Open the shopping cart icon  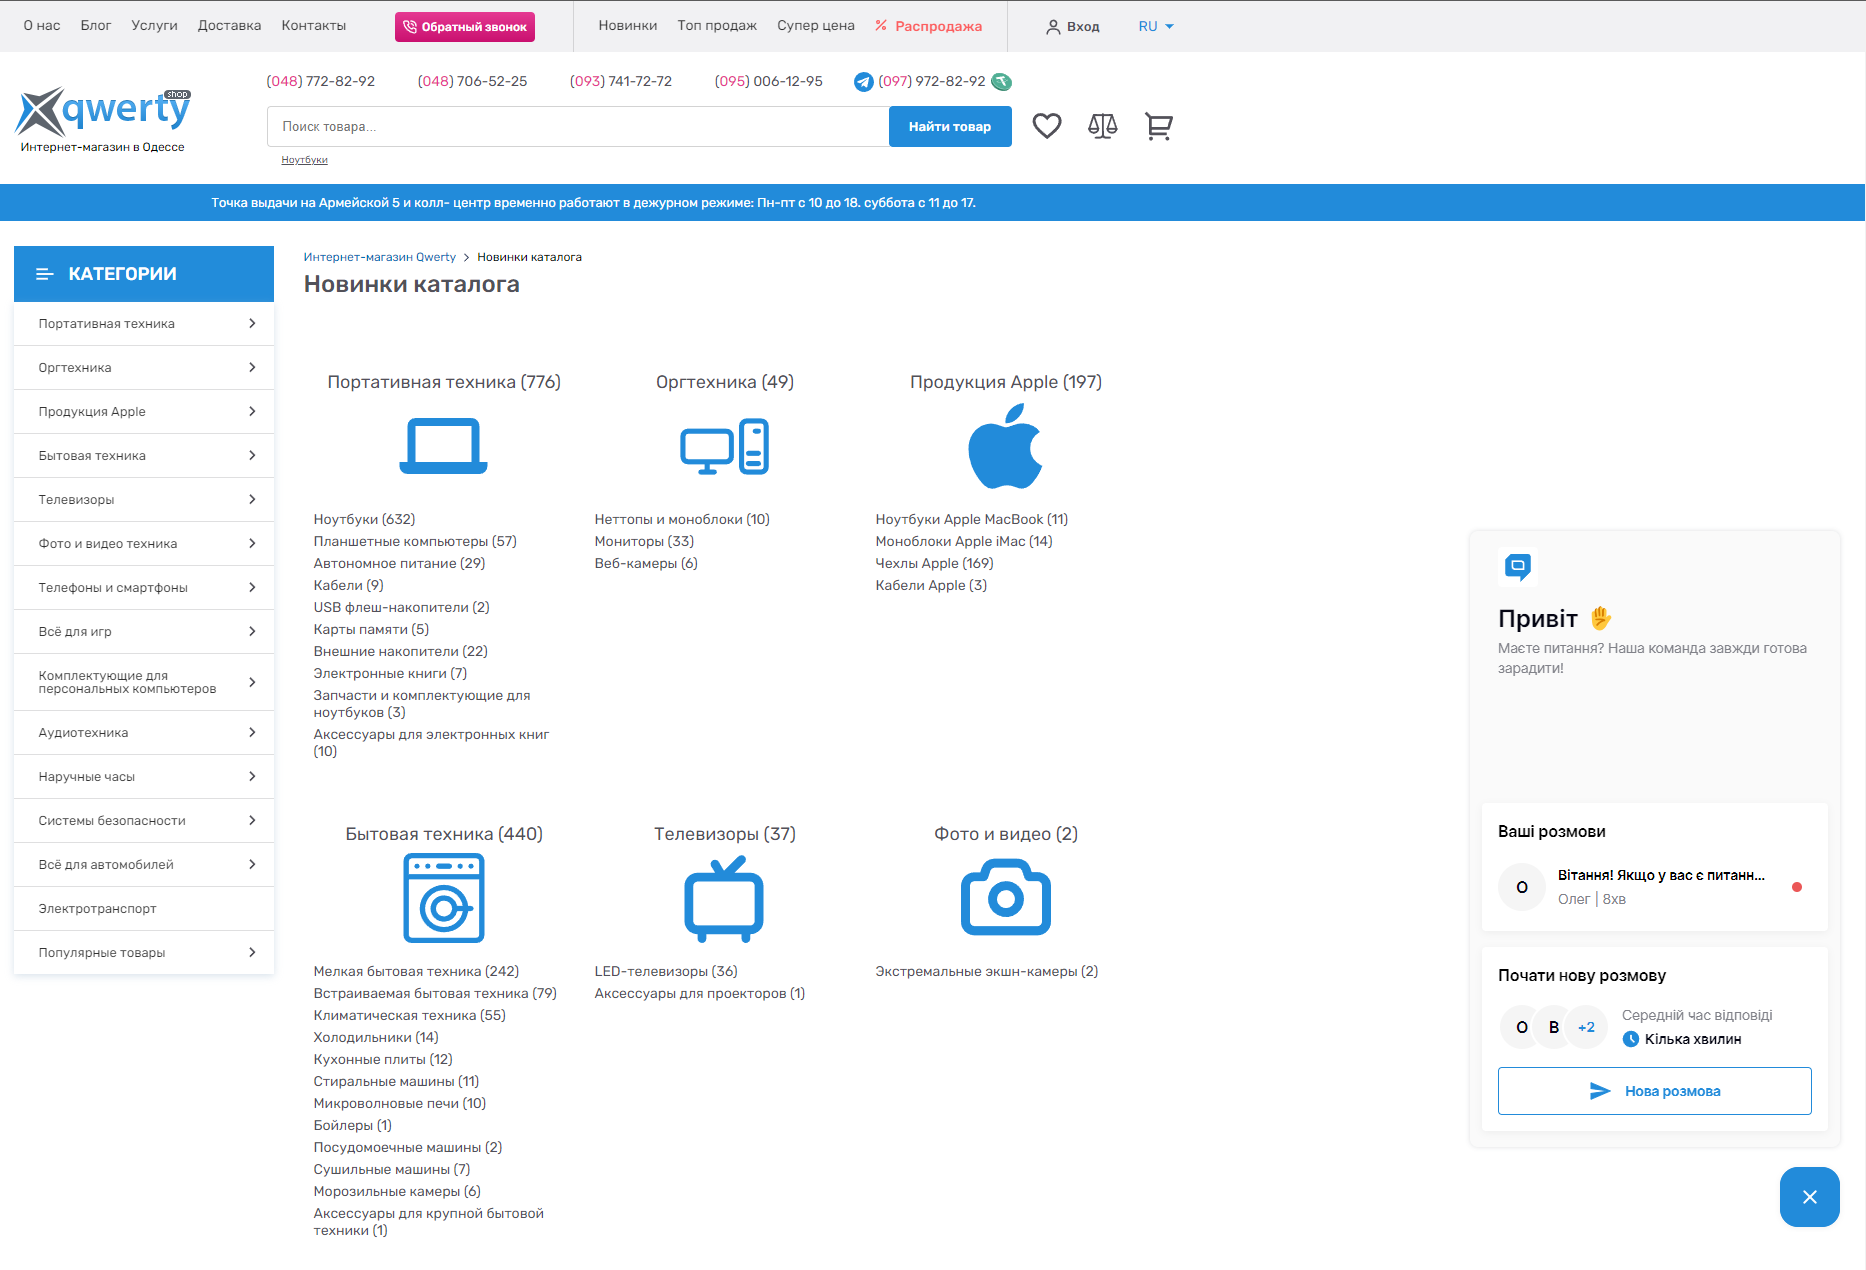[x=1158, y=126]
